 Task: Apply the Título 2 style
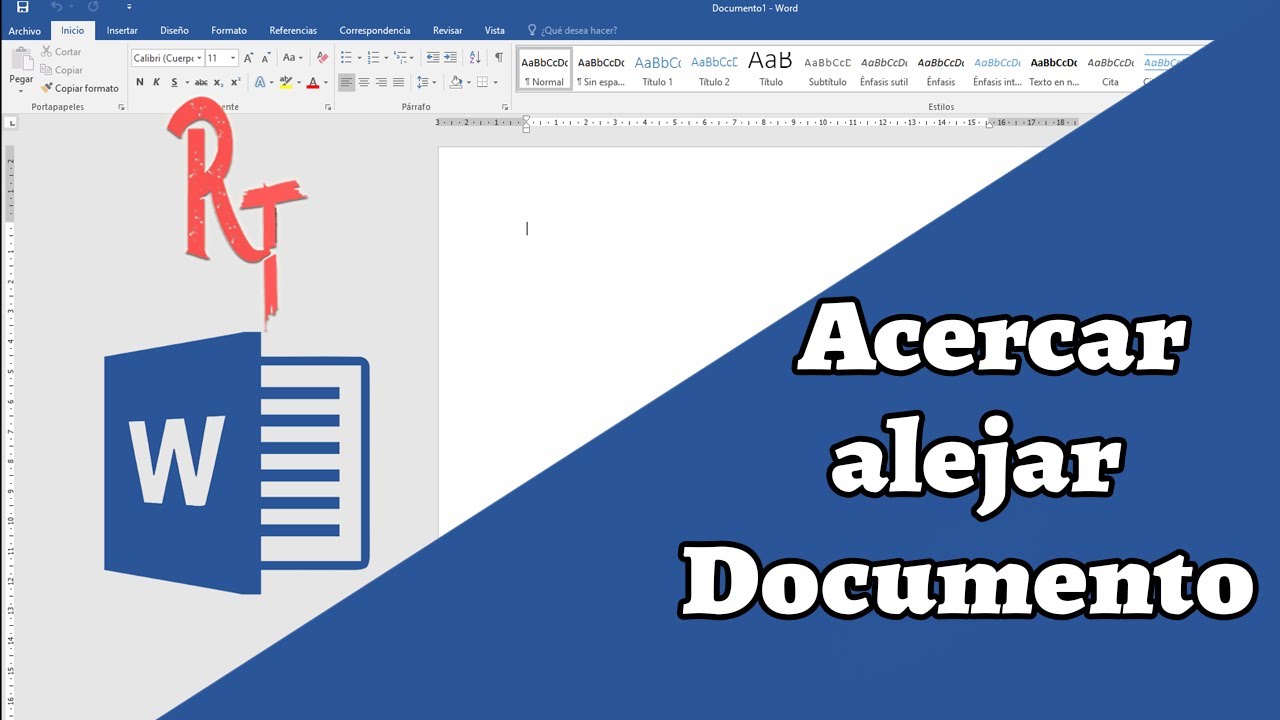click(714, 70)
